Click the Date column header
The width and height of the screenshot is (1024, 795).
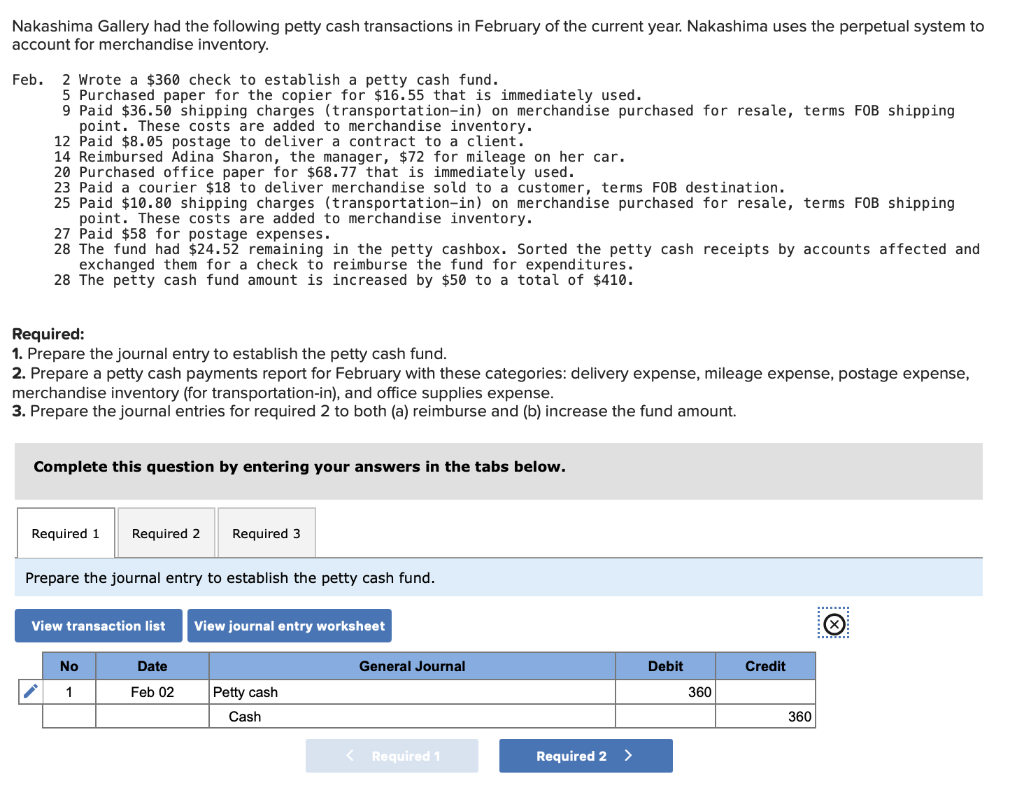152,666
